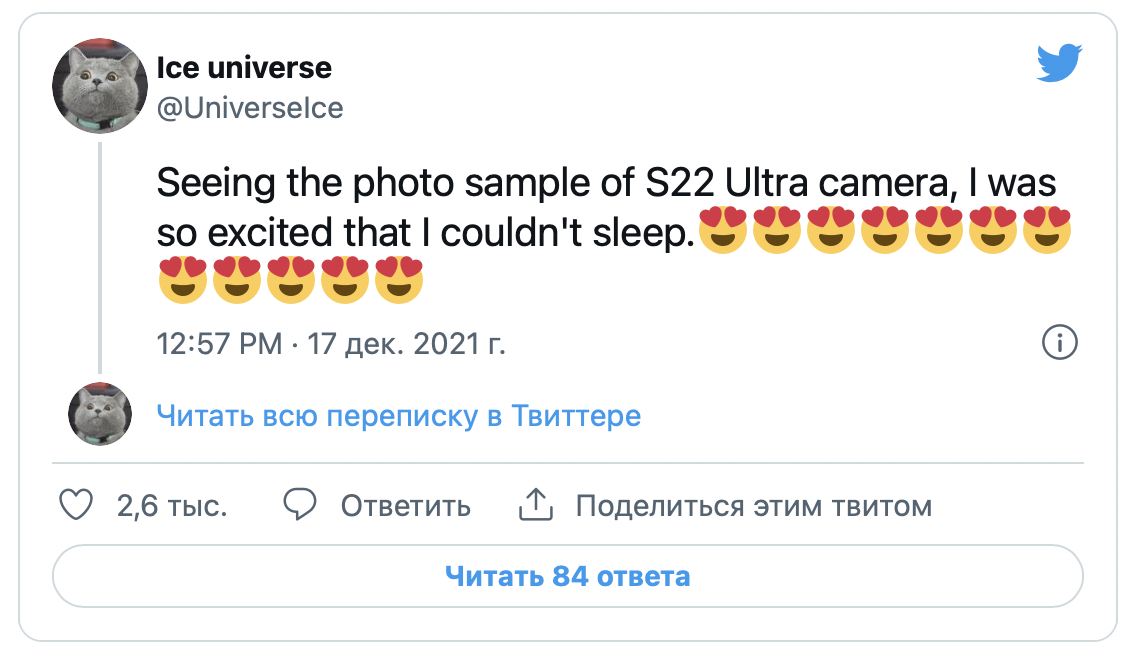Open Ice universe's large cat avatar

pyautogui.click(x=100, y=87)
